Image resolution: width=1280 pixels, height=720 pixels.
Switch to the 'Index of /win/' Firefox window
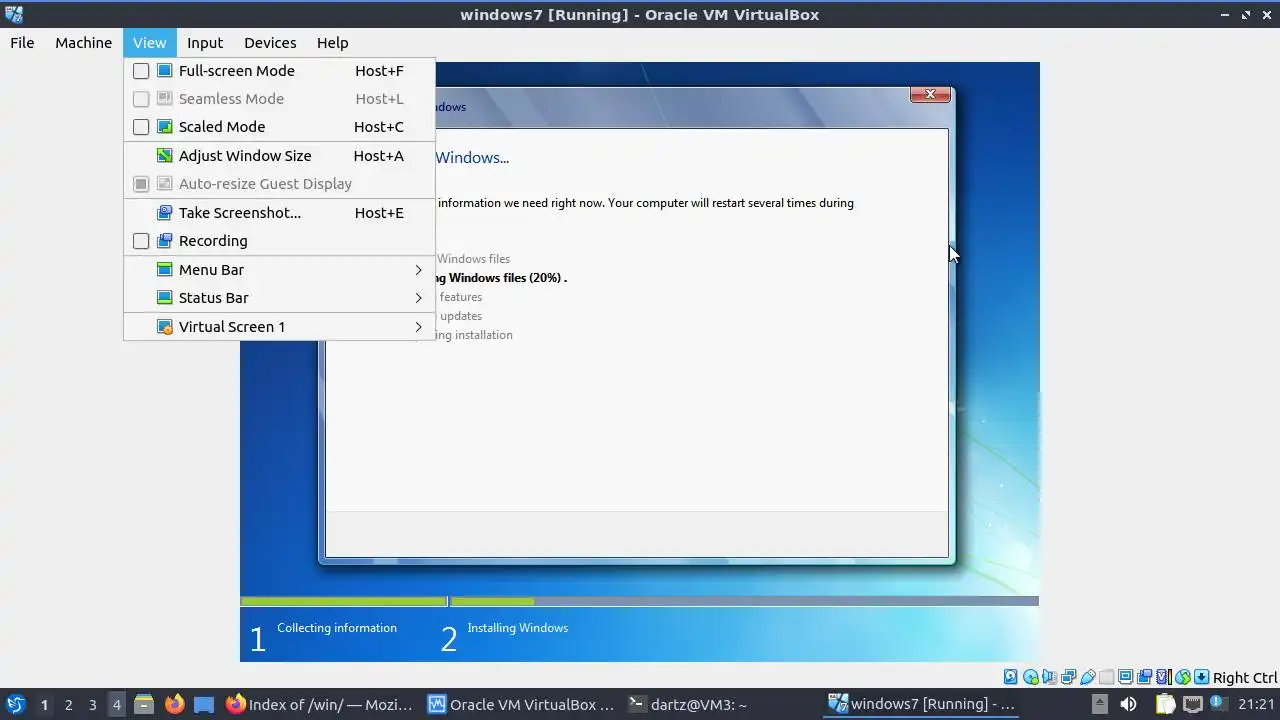click(319, 704)
